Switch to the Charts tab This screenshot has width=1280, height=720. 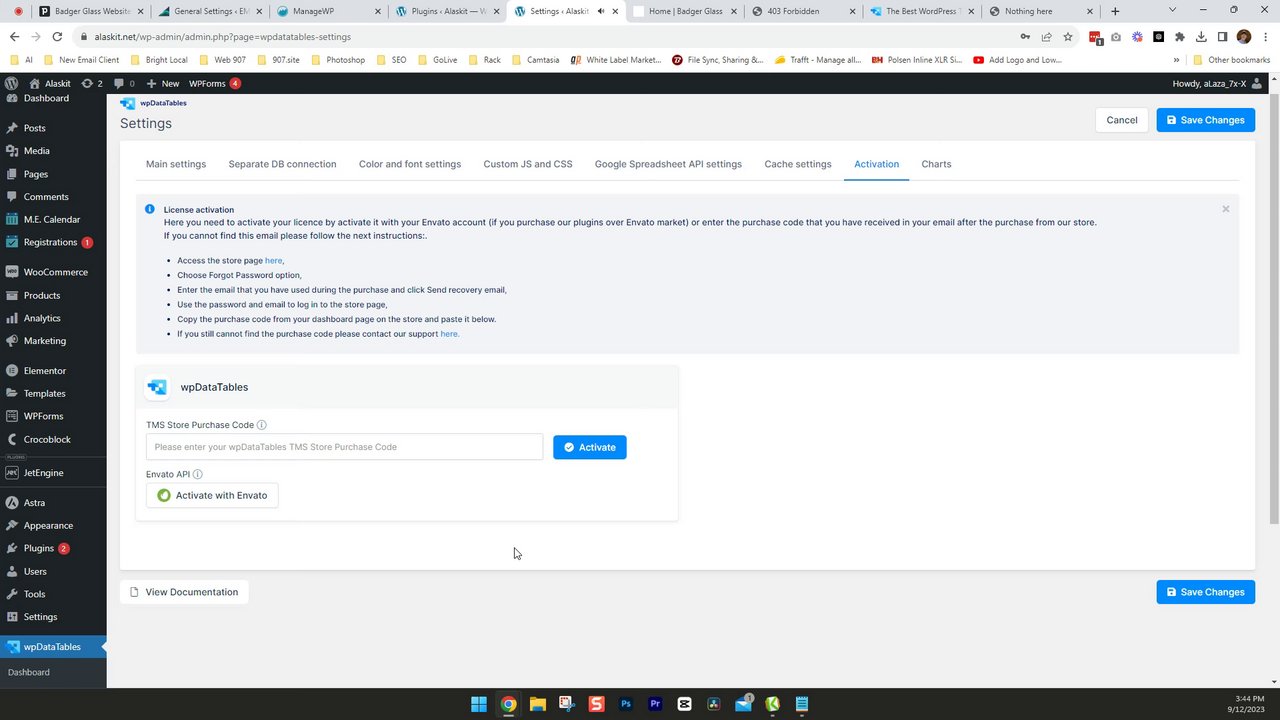[x=936, y=164]
